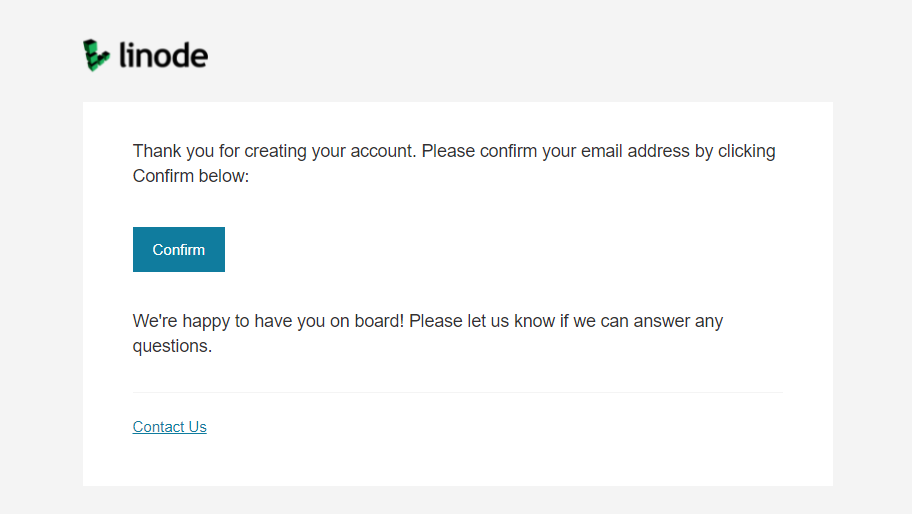Click the "Confirm below:" text line
Viewport: 912px width, 514px height.
click(x=191, y=176)
